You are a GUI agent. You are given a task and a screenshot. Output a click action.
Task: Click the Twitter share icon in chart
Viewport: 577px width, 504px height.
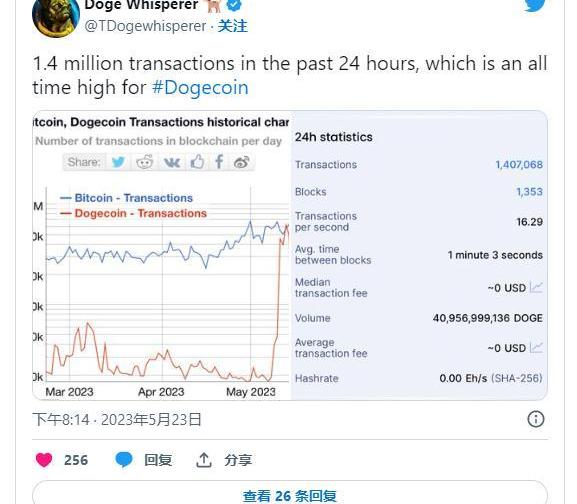118,162
